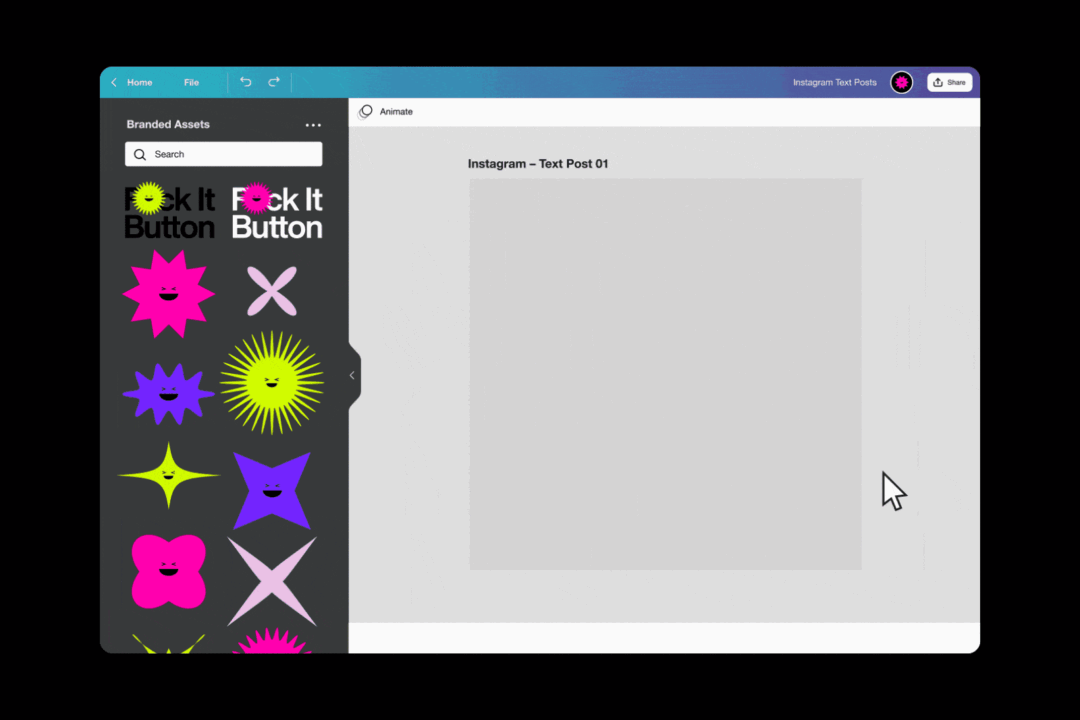This screenshot has height=720, width=1080.
Task: Click the Share button
Action: tap(949, 82)
